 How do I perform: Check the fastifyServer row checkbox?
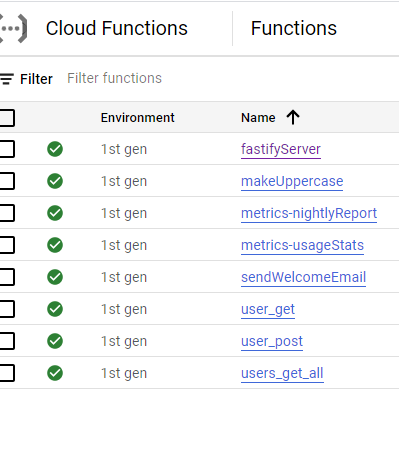(x=7, y=149)
